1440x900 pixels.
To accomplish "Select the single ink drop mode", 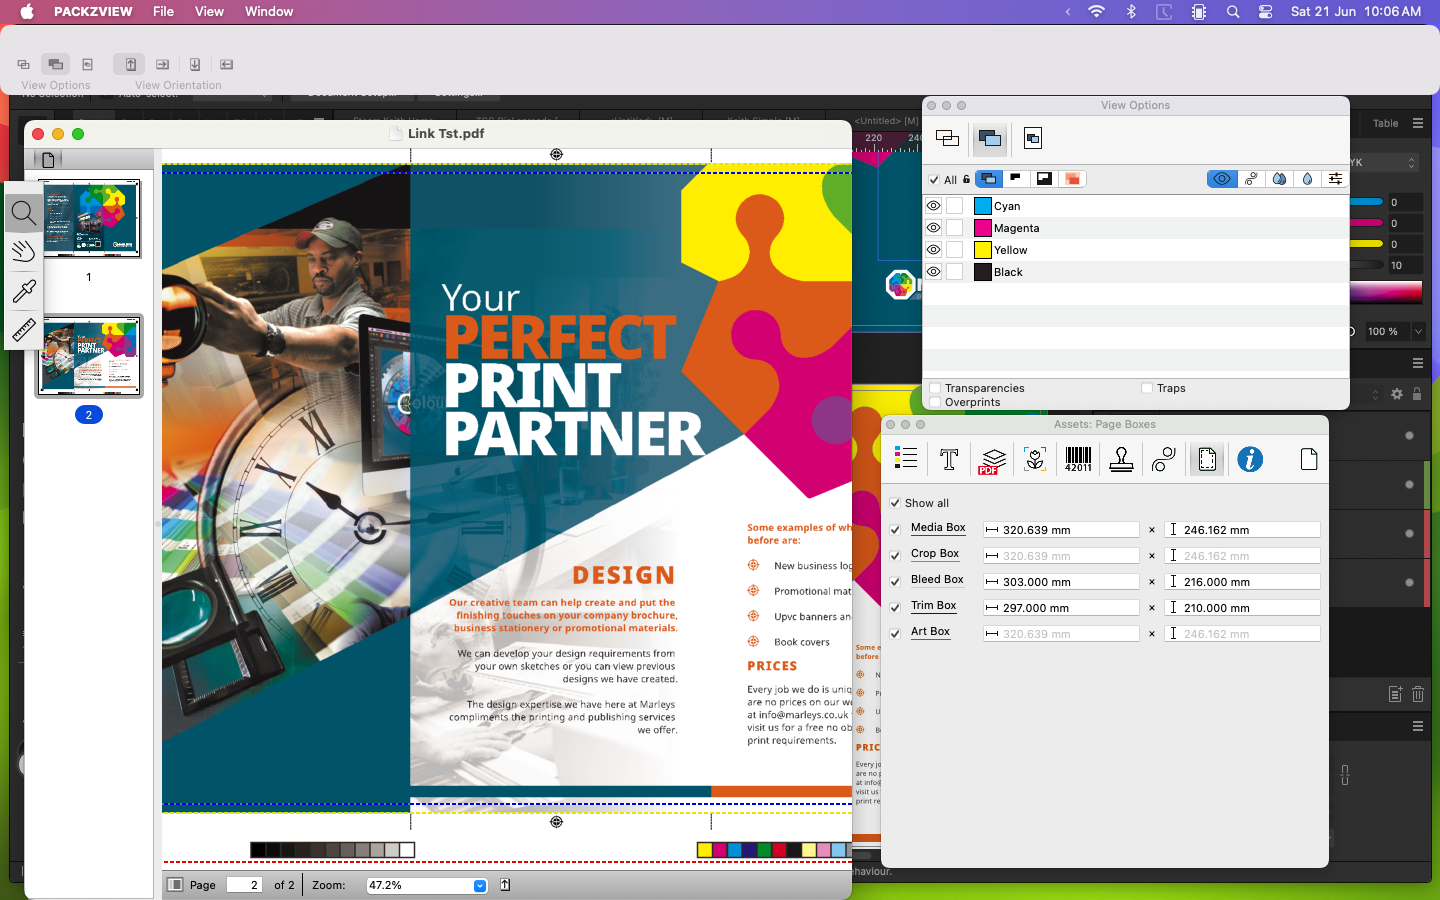I will (x=1307, y=179).
